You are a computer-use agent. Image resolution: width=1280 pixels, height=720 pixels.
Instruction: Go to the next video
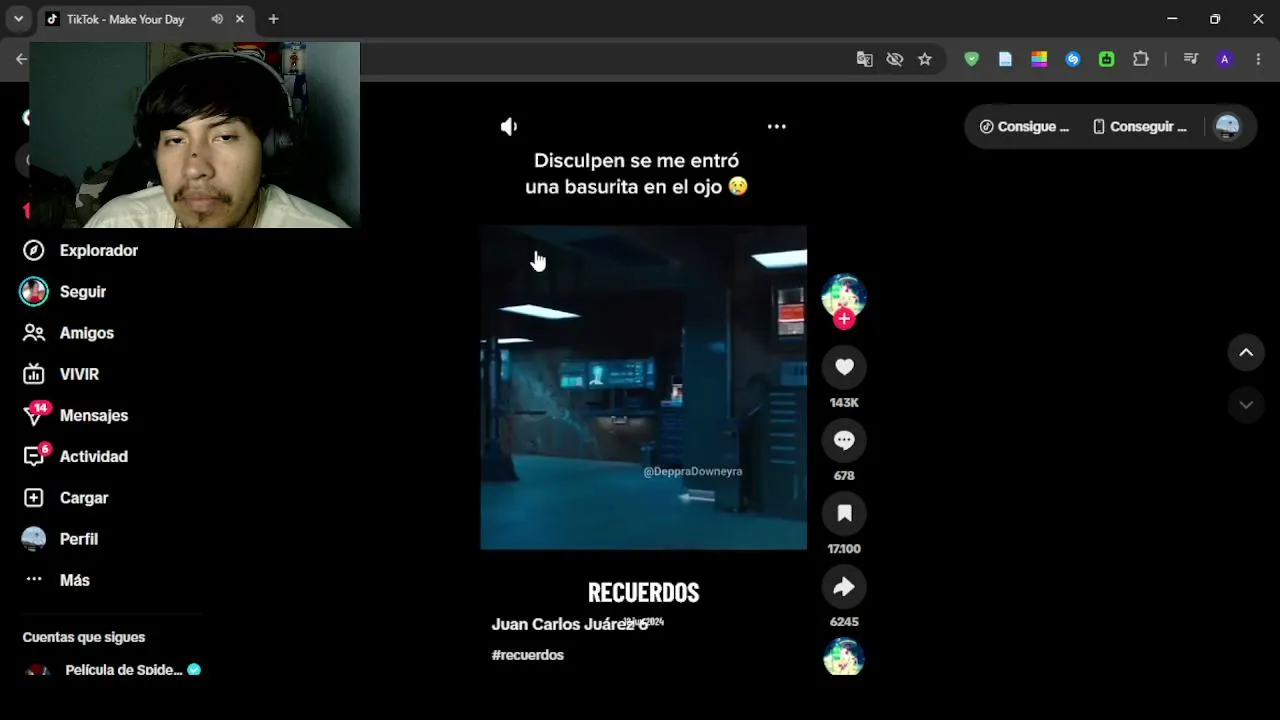1246,405
